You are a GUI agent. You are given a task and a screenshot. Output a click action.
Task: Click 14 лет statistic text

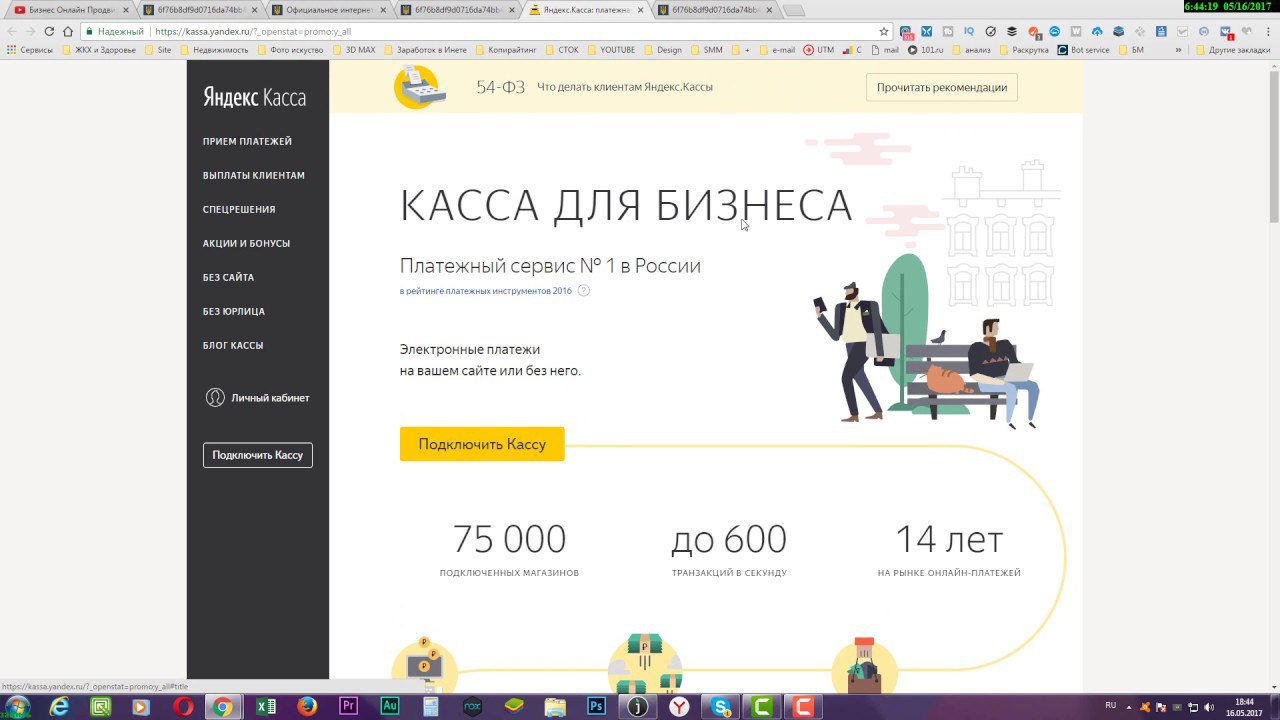click(x=949, y=549)
